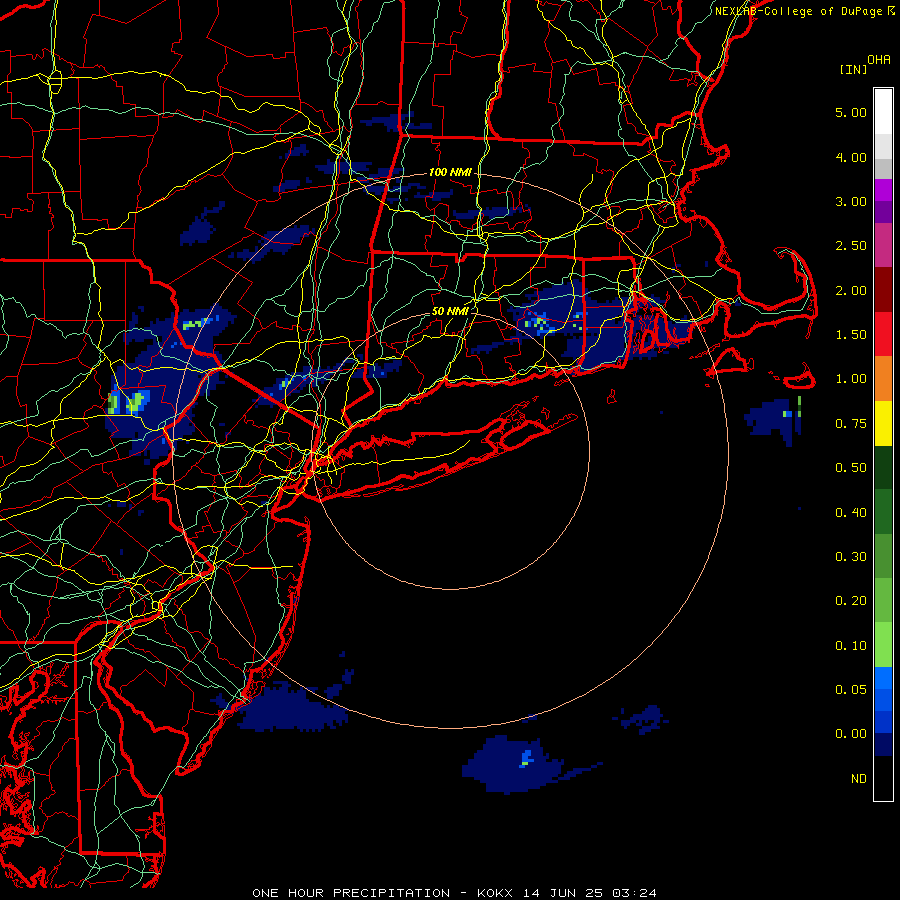Click the orange 1.00 inch legend swatch
Viewport: 900px width, 900px height.
point(883,378)
